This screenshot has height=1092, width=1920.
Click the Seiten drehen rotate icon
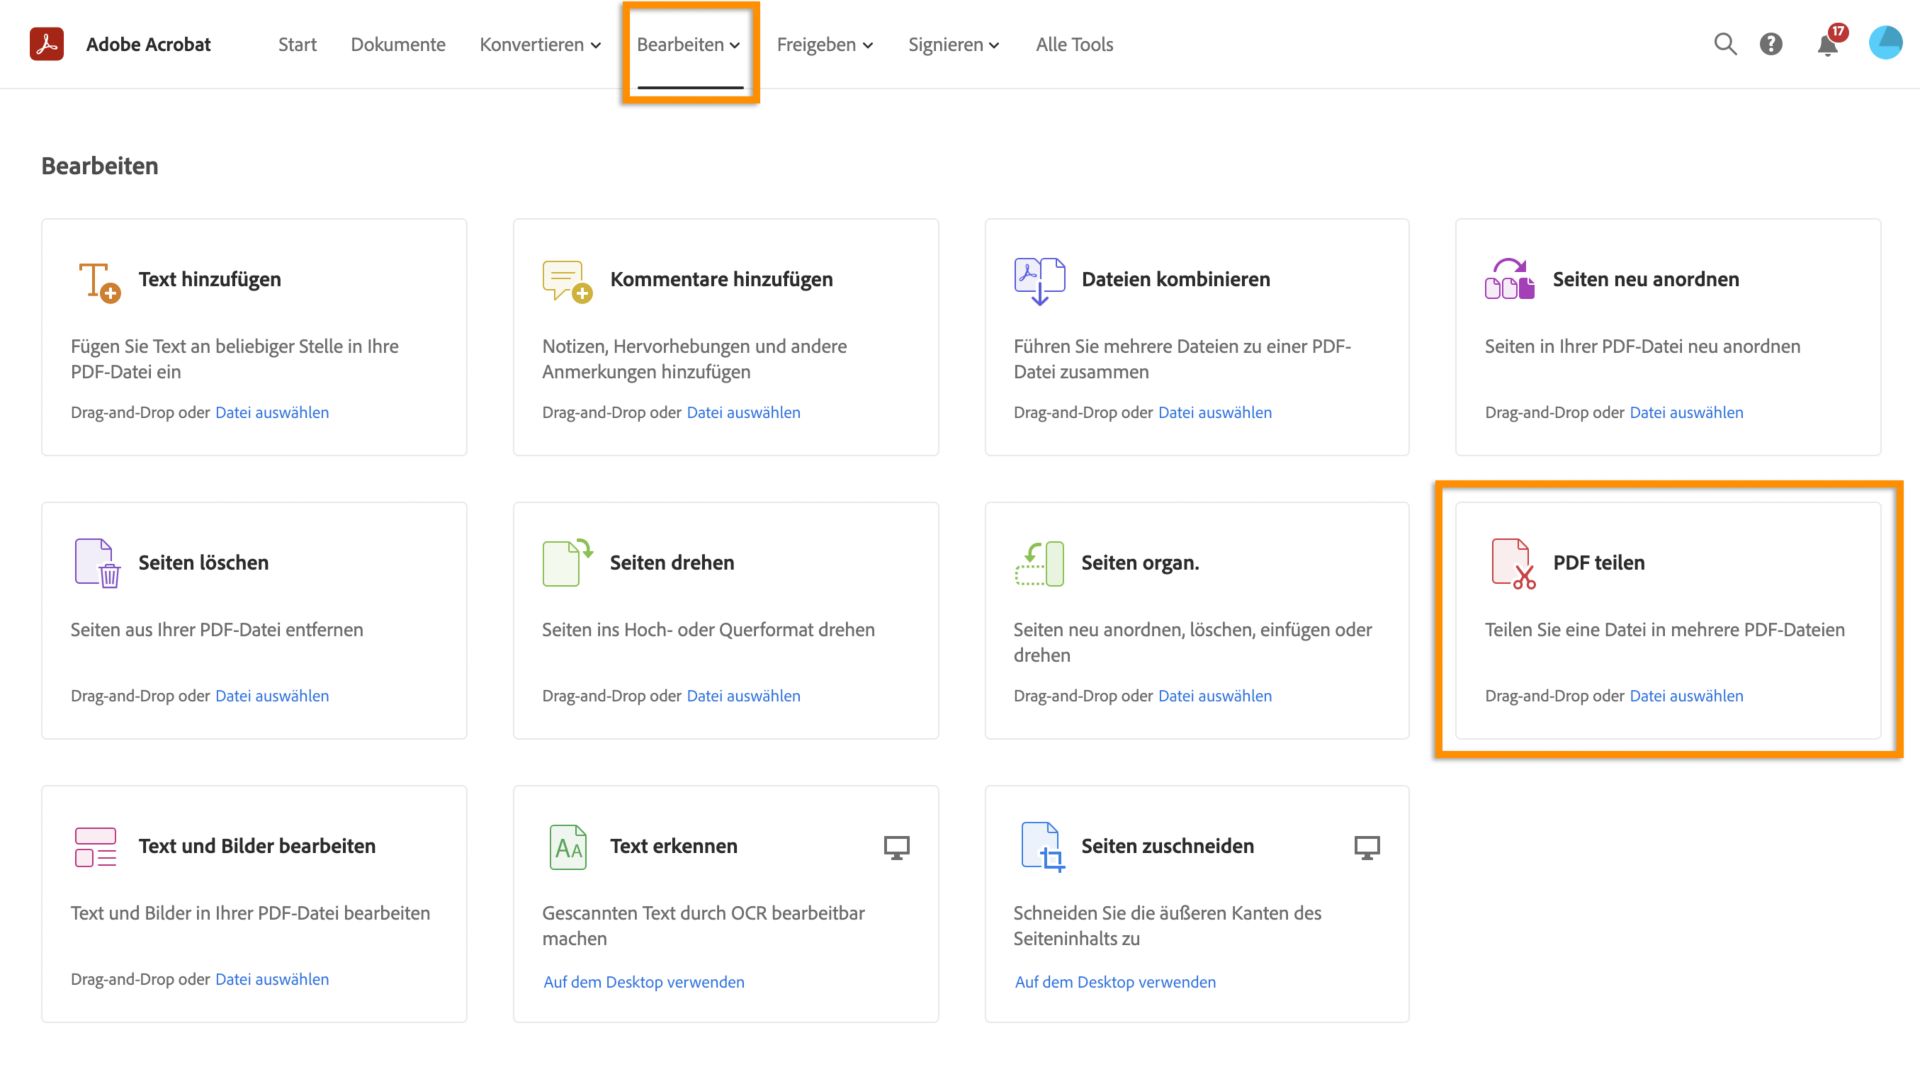click(567, 562)
